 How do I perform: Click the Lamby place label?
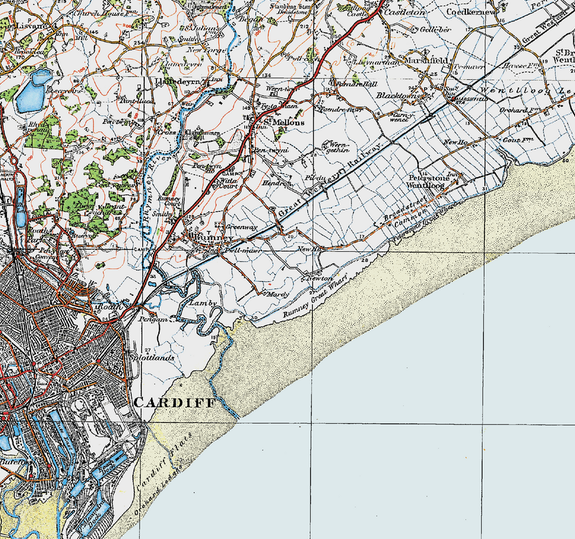click(203, 303)
